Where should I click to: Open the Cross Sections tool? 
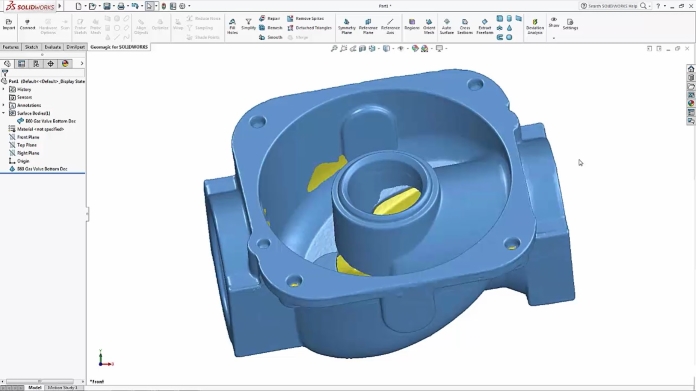[x=465, y=27]
